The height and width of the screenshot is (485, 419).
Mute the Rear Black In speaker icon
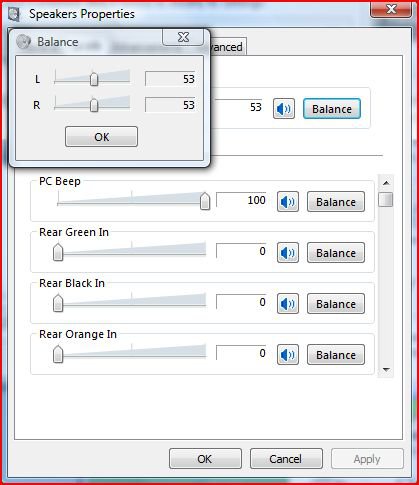[288, 304]
